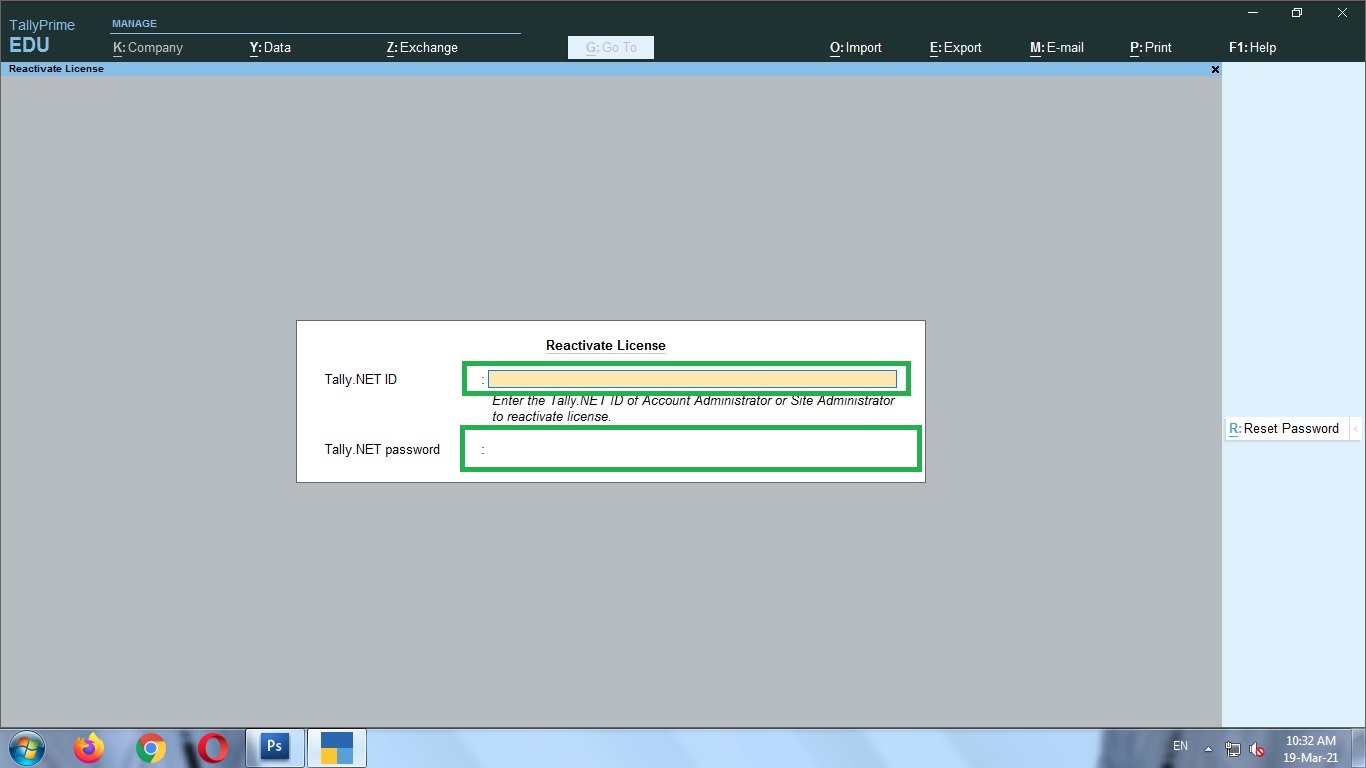Screen dimensions: 1366x768
Task: Restore down the TallyPrime window
Action: pyautogui.click(x=1297, y=13)
